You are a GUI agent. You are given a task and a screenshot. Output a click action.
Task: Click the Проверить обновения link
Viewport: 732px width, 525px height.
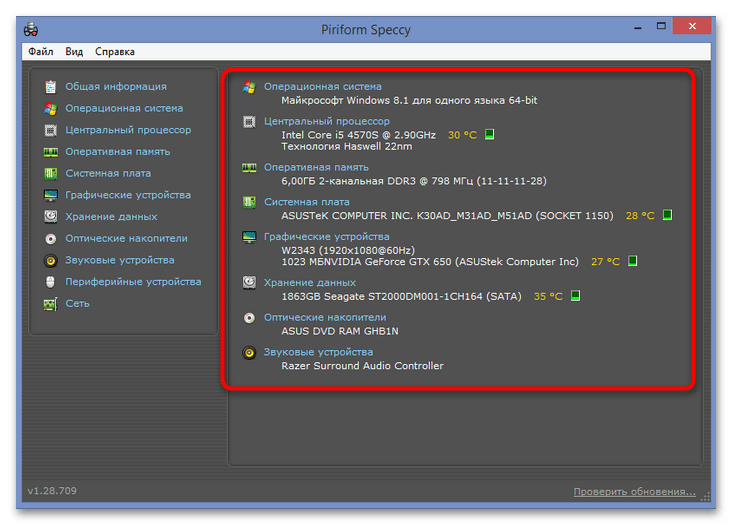(634, 492)
